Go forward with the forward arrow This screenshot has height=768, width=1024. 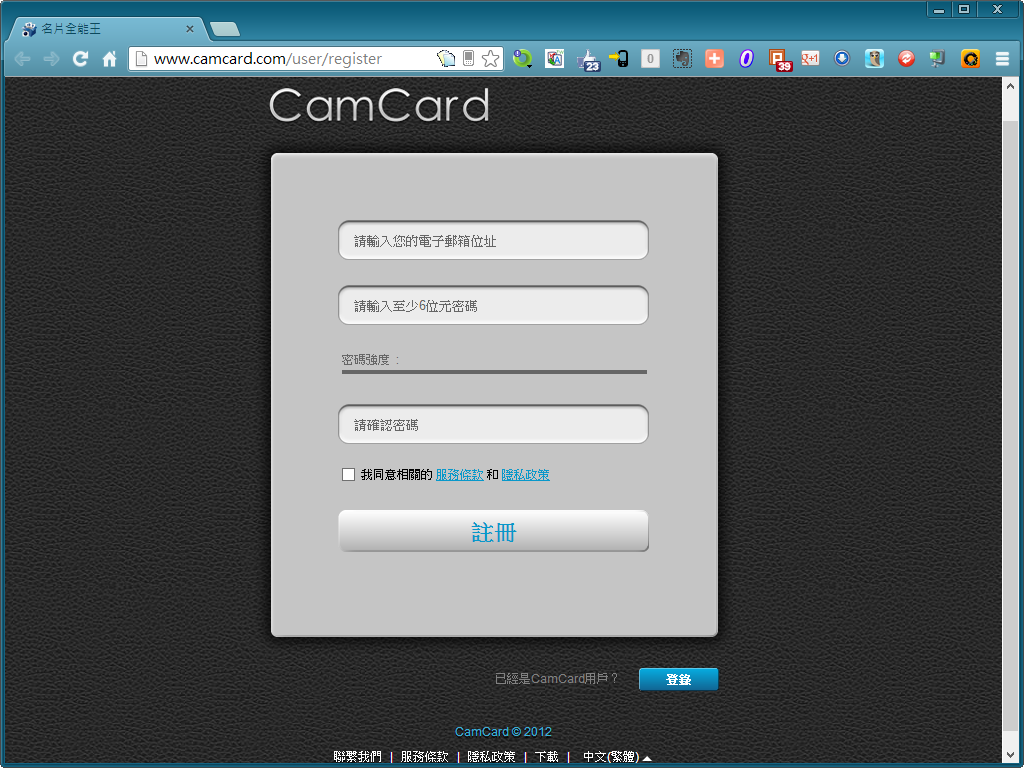(x=52, y=59)
